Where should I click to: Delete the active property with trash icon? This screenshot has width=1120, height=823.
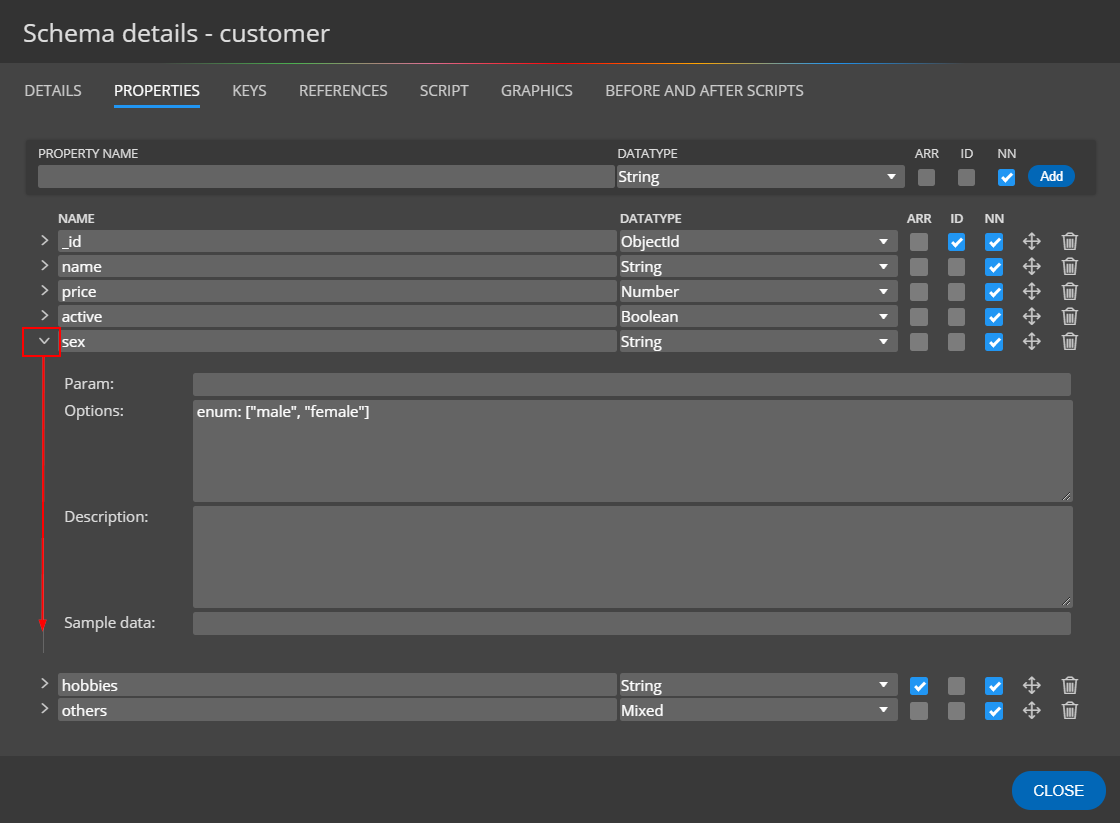1069,316
